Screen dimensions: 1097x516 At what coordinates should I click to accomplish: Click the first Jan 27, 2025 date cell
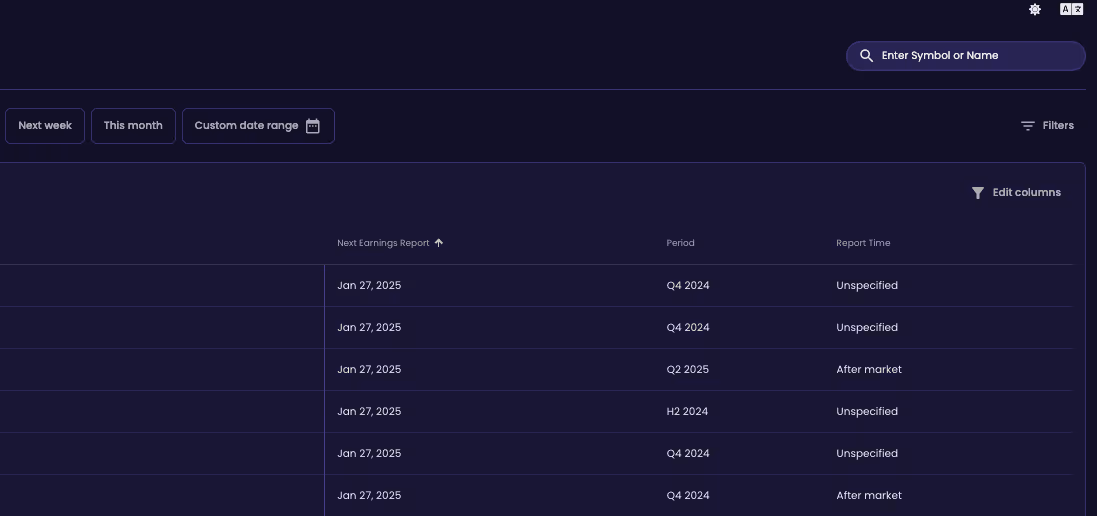click(x=369, y=285)
